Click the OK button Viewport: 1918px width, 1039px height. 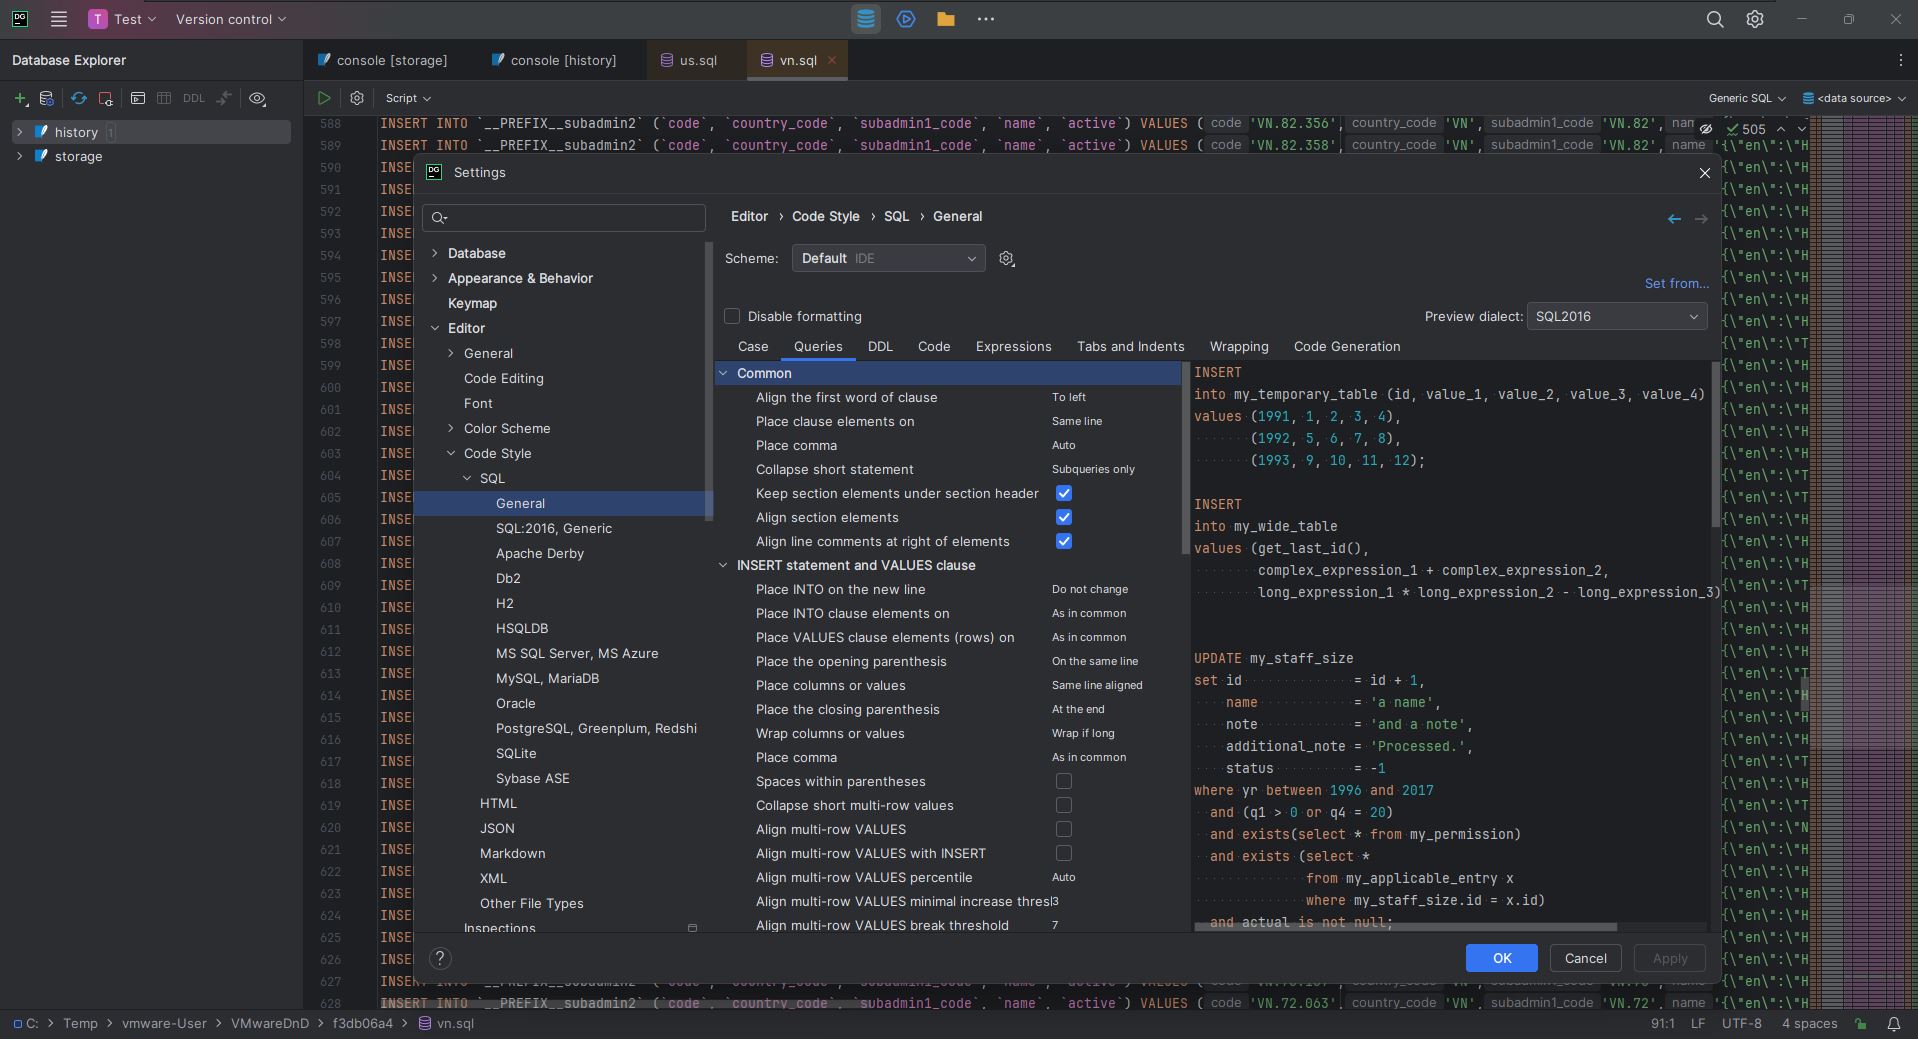1501,958
